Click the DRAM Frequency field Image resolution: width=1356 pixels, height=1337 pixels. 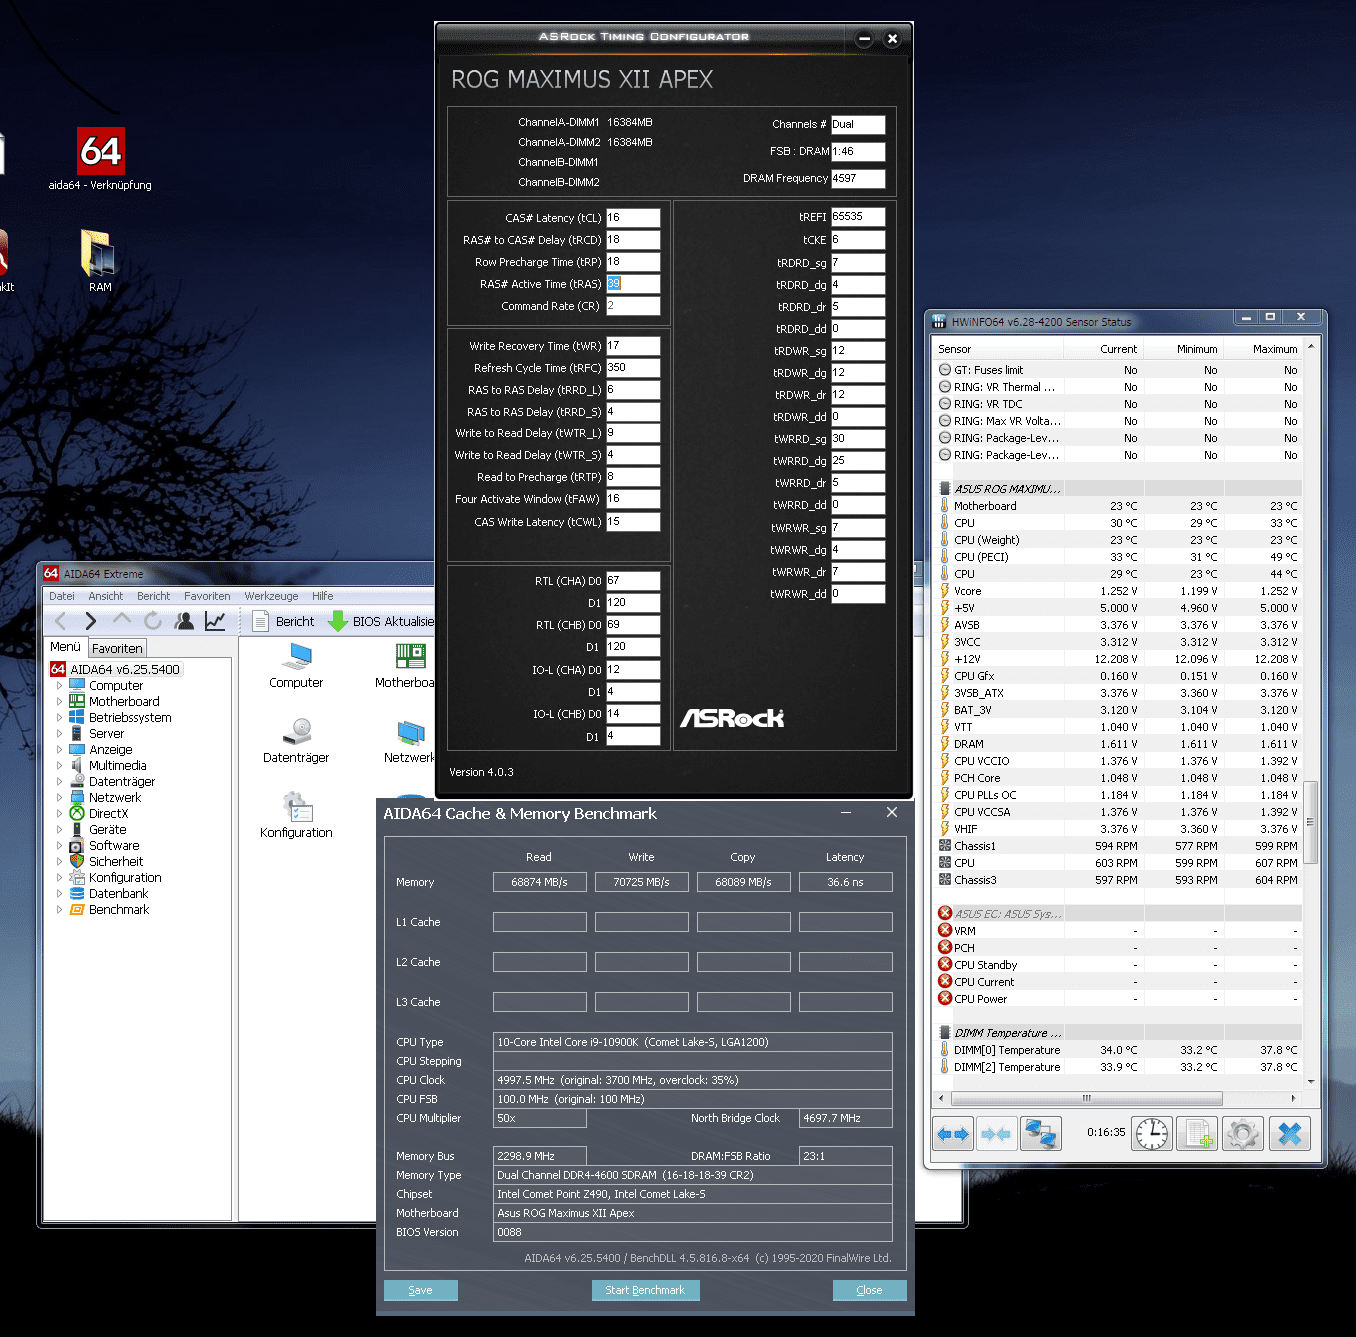point(858,179)
